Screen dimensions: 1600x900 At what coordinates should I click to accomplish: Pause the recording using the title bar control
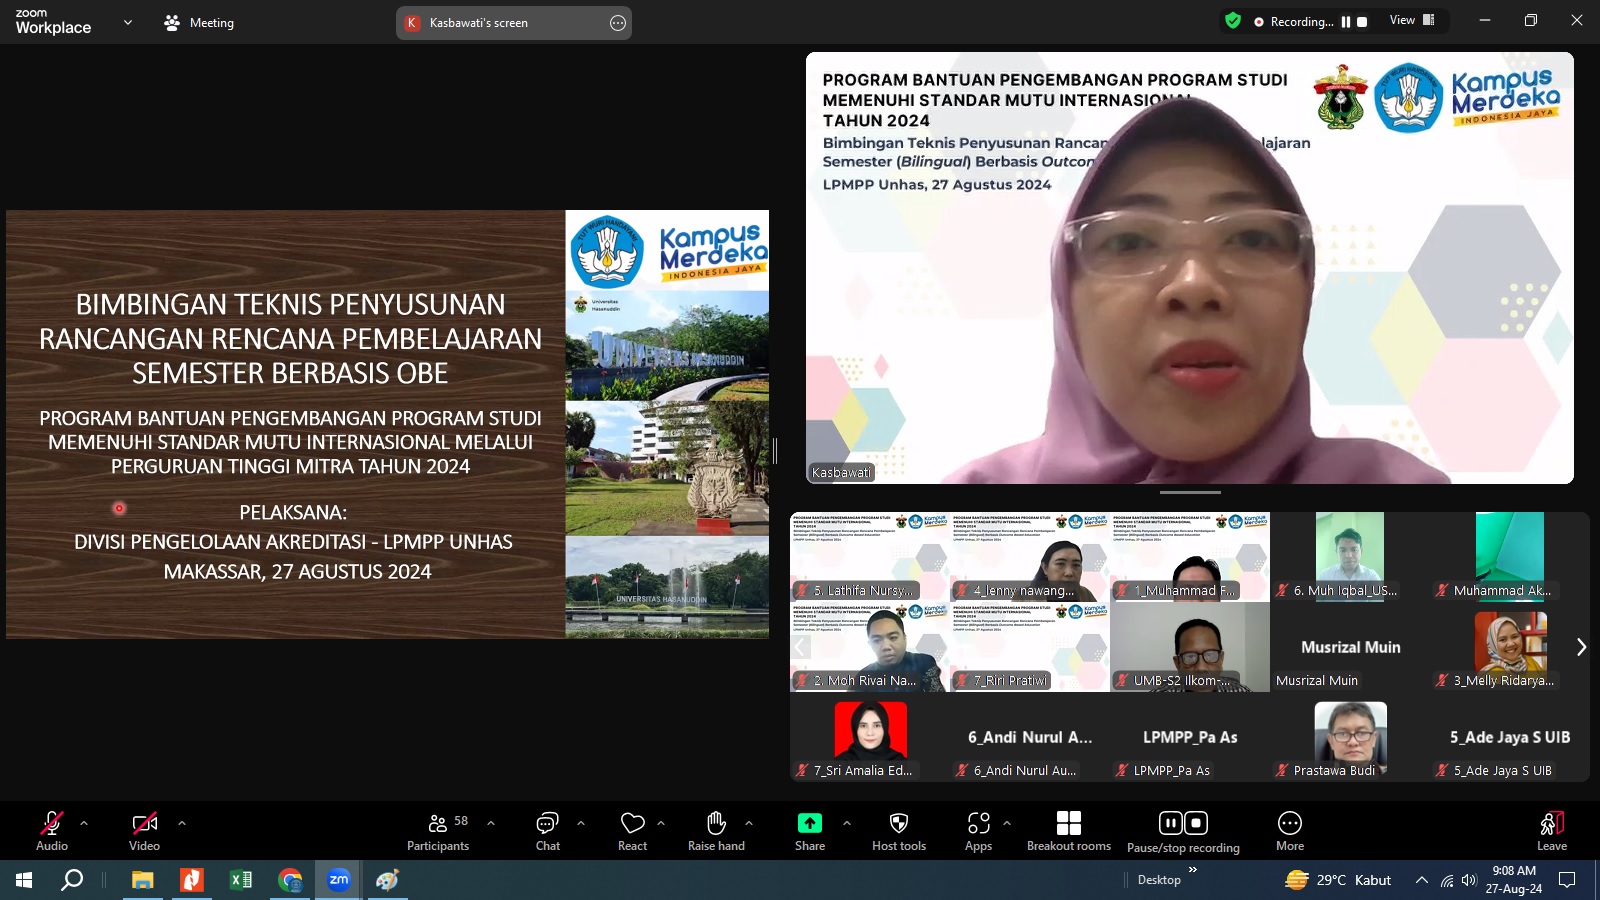1345,21
